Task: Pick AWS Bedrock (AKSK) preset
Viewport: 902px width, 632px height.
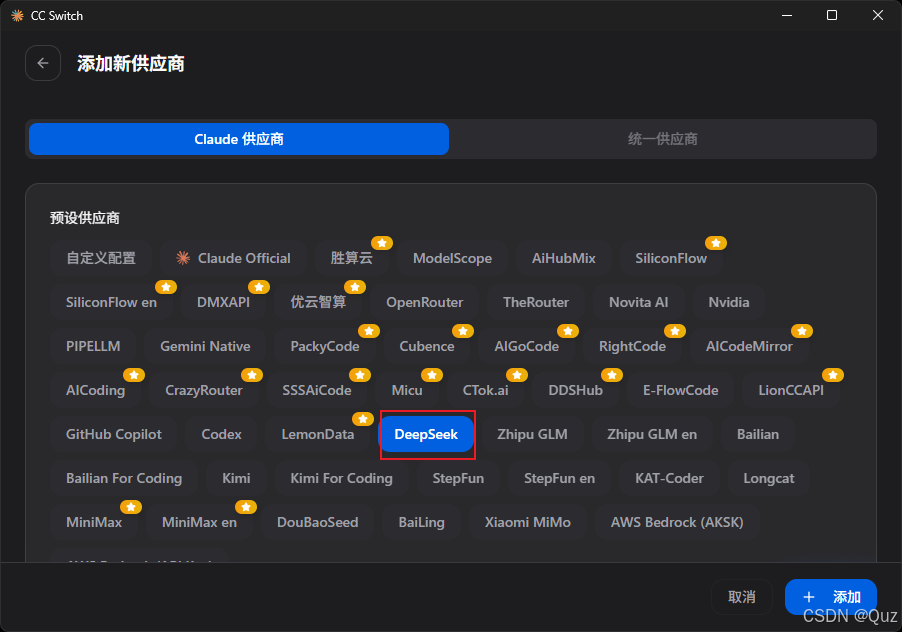Action: tap(677, 523)
